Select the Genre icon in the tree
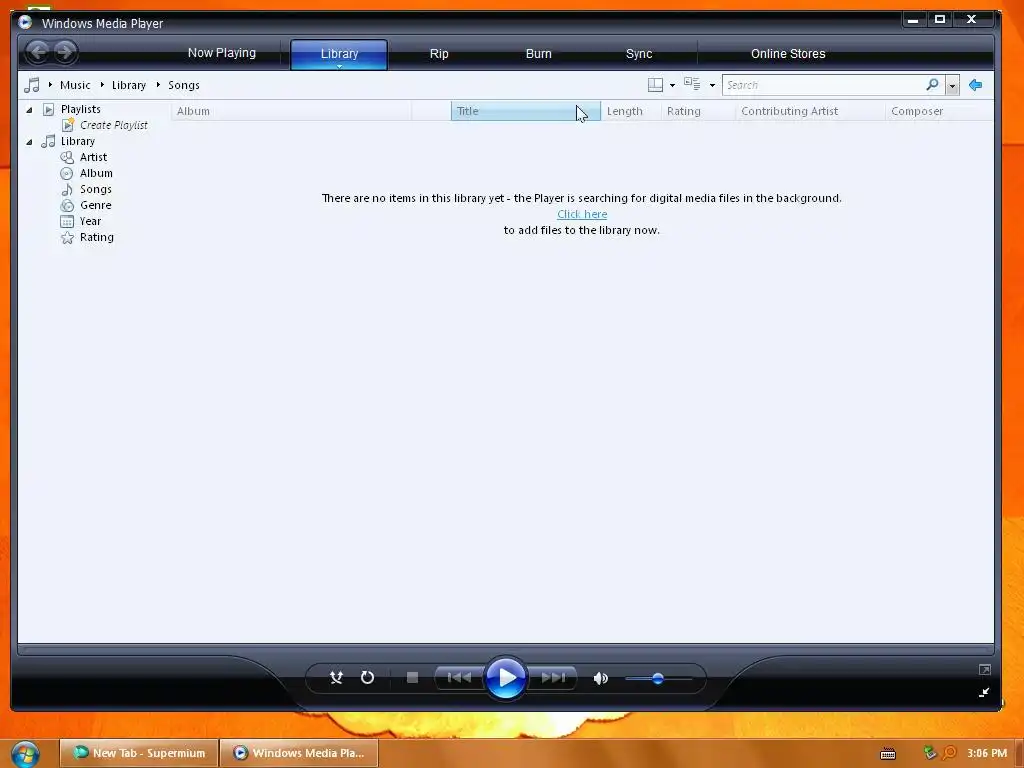 point(67,205)
